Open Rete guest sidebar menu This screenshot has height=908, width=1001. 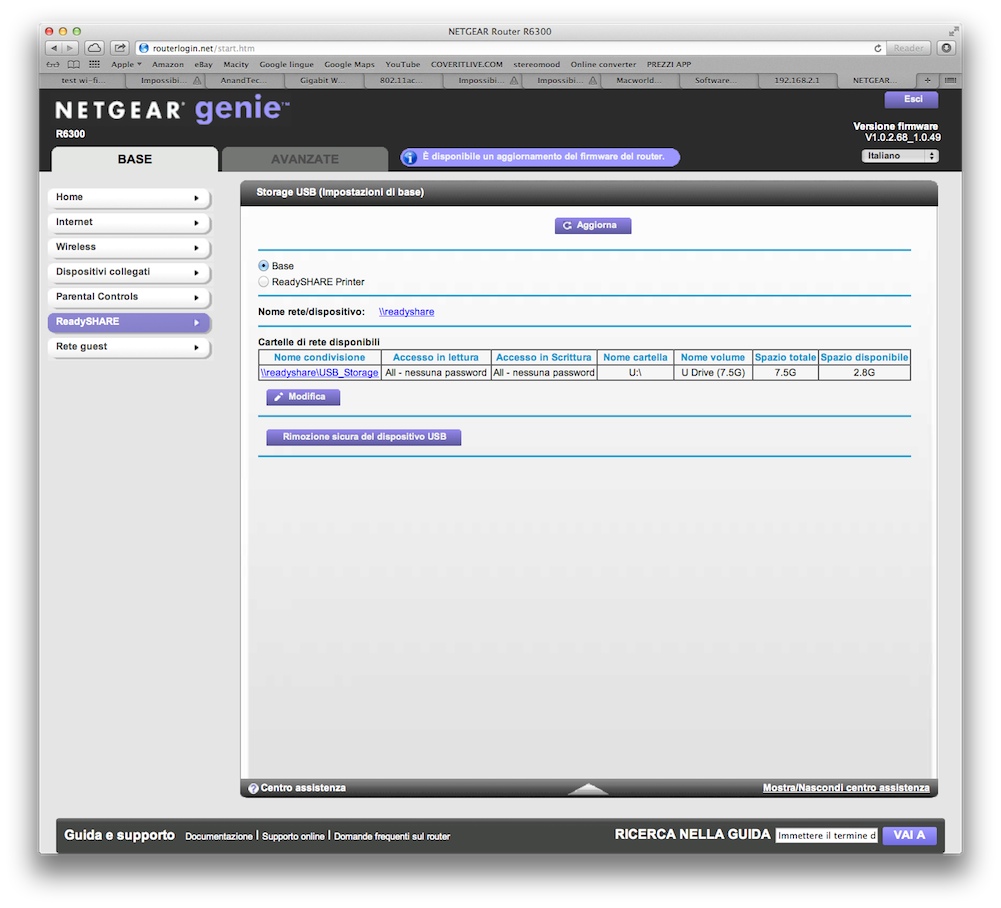tap(129, 347)
